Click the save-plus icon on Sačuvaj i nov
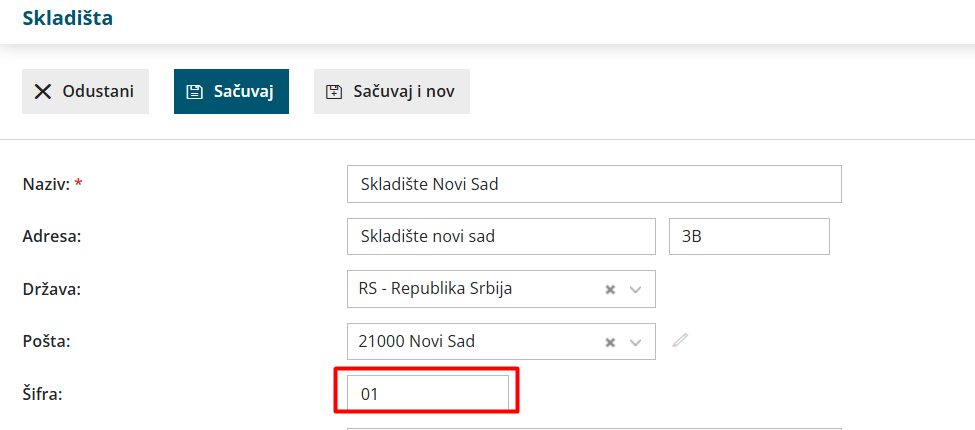The width and height of the screenshot is (975, 430). pos(334,92)
